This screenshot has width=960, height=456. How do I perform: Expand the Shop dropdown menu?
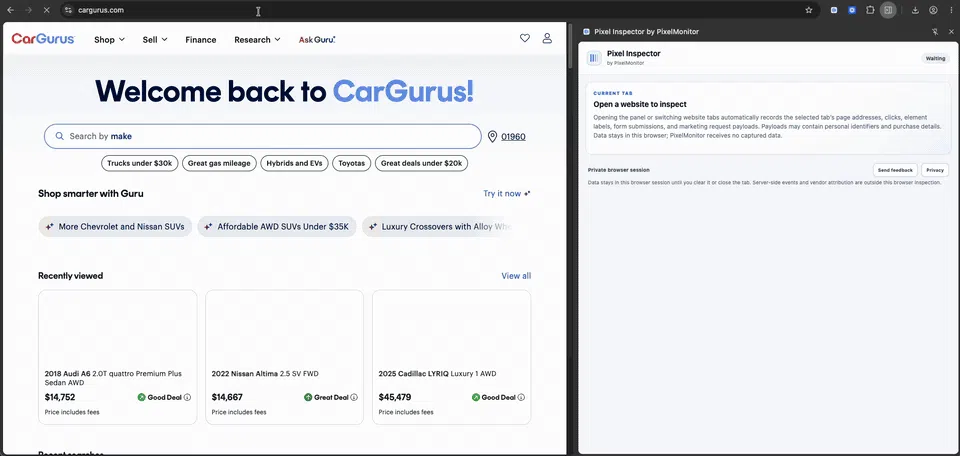click(109, 39)
